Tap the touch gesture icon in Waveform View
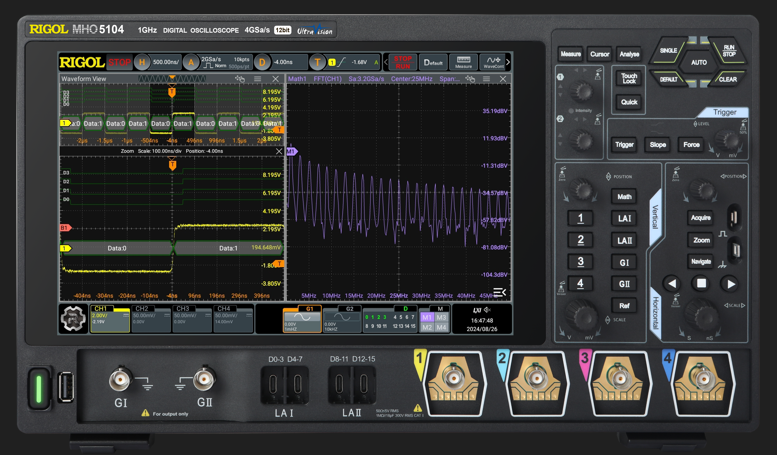This screenshot has width=777, height=455. 240,79
